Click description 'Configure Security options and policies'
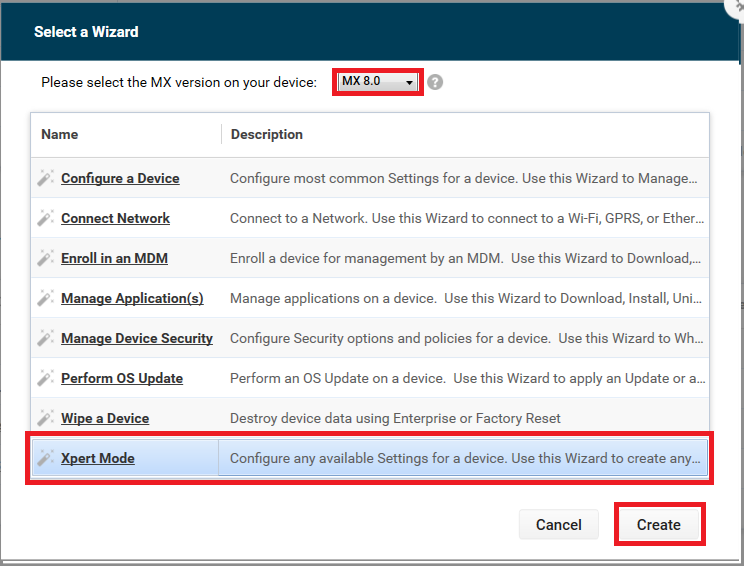 pyautogui.click(x=466, y=338)
